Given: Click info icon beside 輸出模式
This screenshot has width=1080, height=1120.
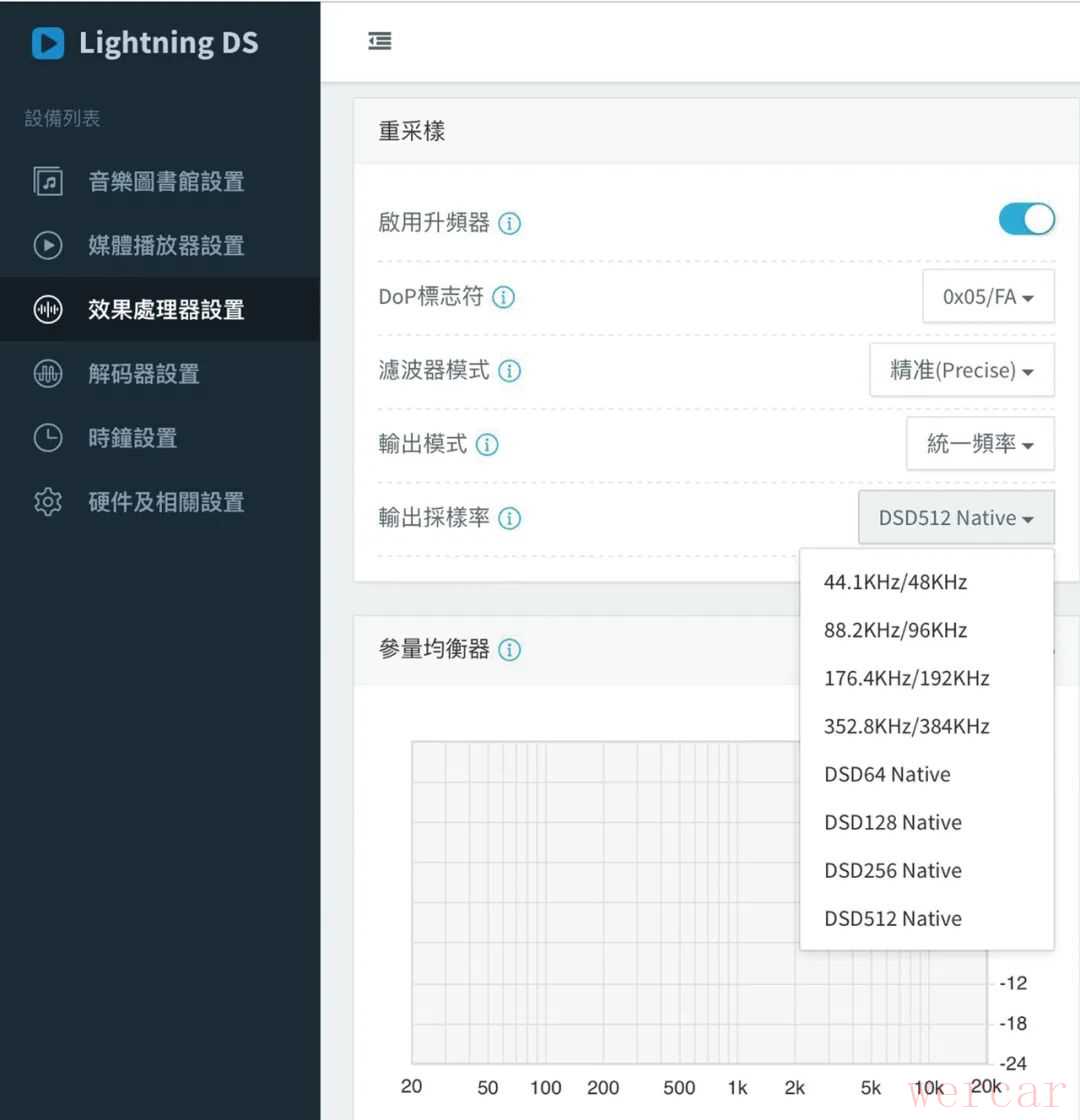Looking at the screenshot, I should click(487, 445).
